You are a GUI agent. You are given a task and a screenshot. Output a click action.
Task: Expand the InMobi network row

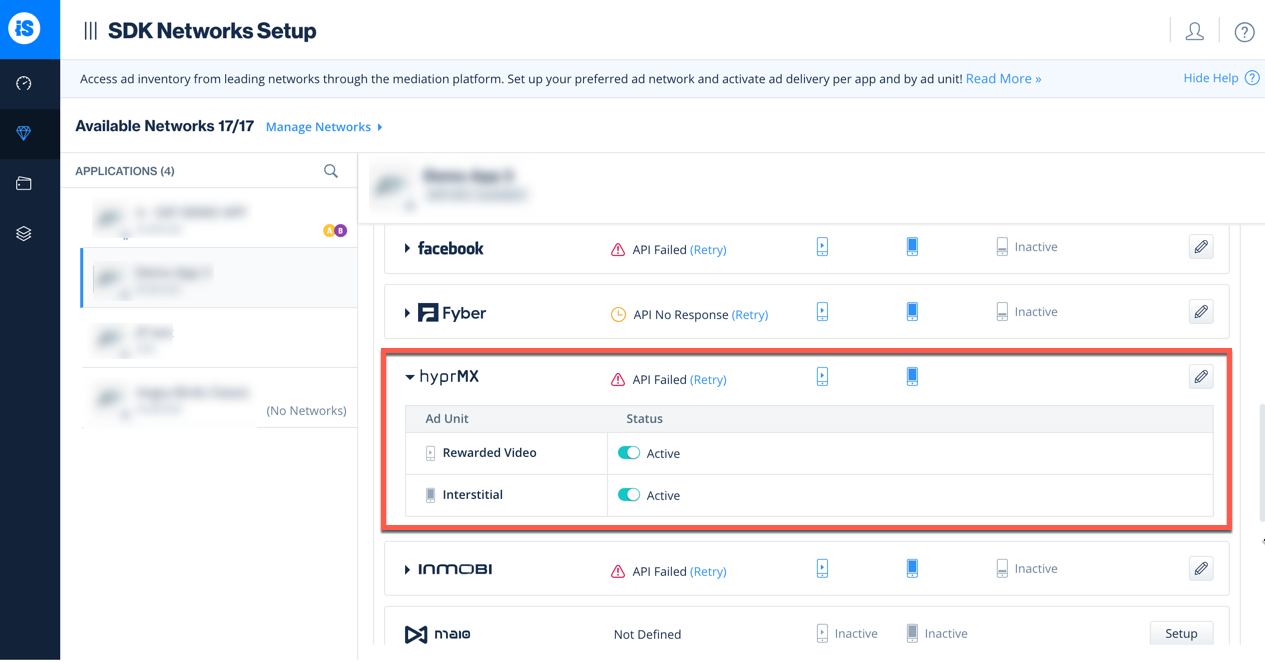point(407,570)
